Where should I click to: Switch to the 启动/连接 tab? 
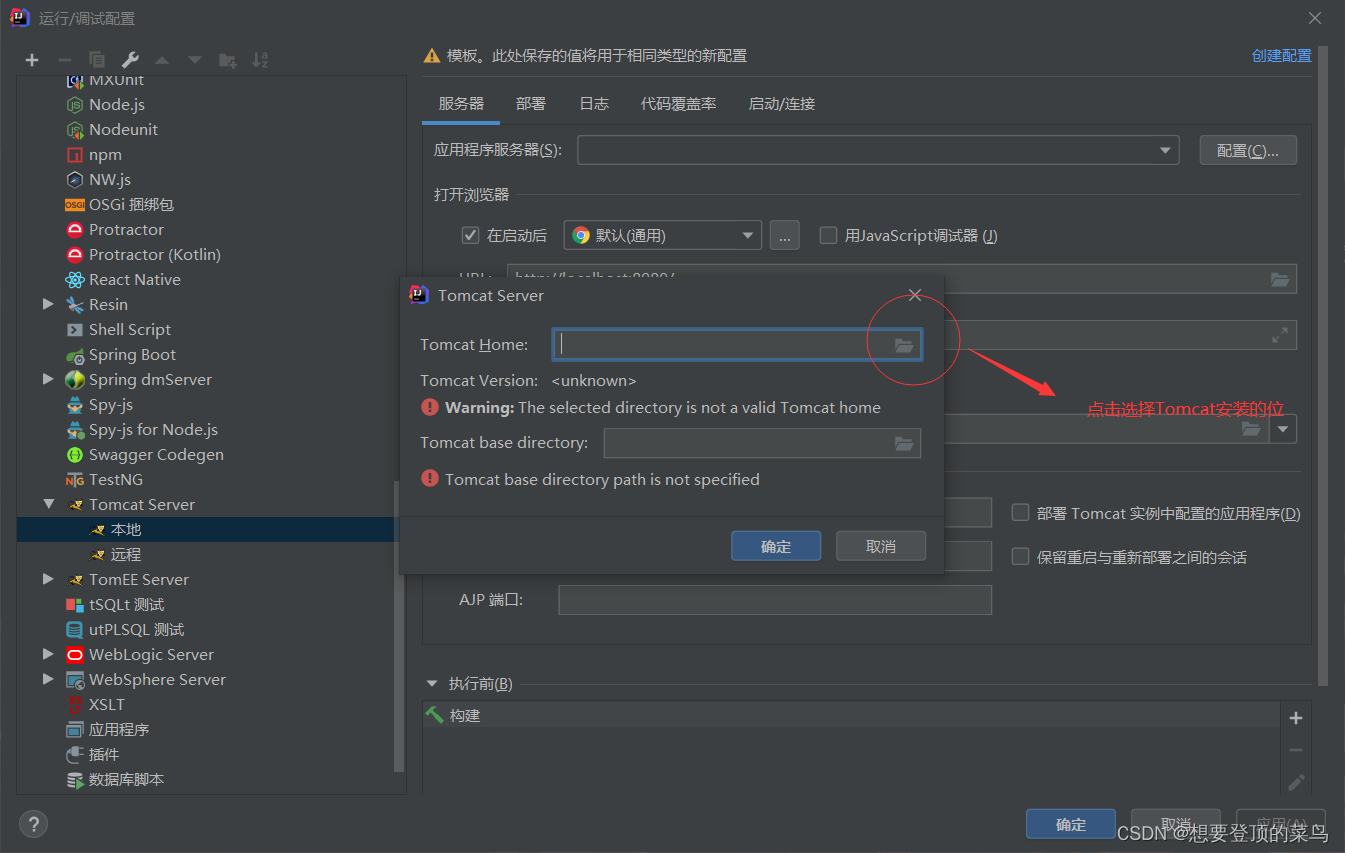coord(782,103)
